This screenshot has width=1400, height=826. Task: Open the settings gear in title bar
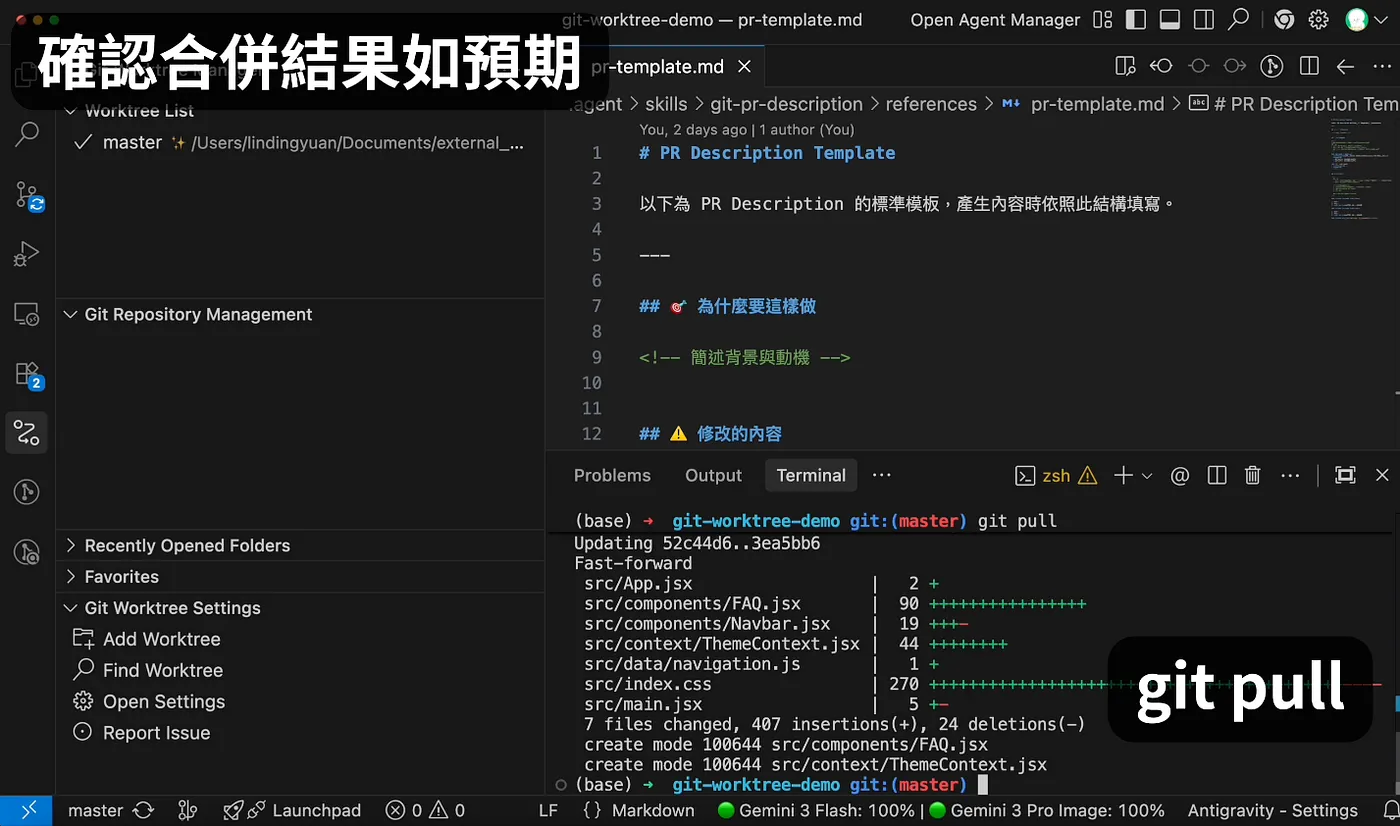pyautogui.click(x=1319, y=20)
